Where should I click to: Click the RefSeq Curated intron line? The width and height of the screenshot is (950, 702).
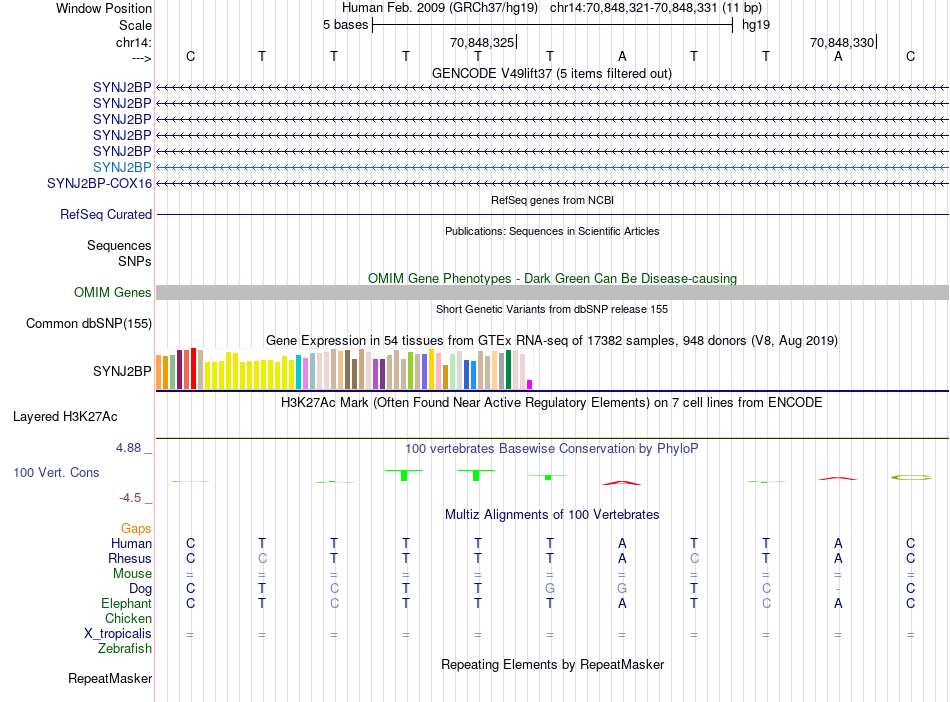[x=553, y=214]
